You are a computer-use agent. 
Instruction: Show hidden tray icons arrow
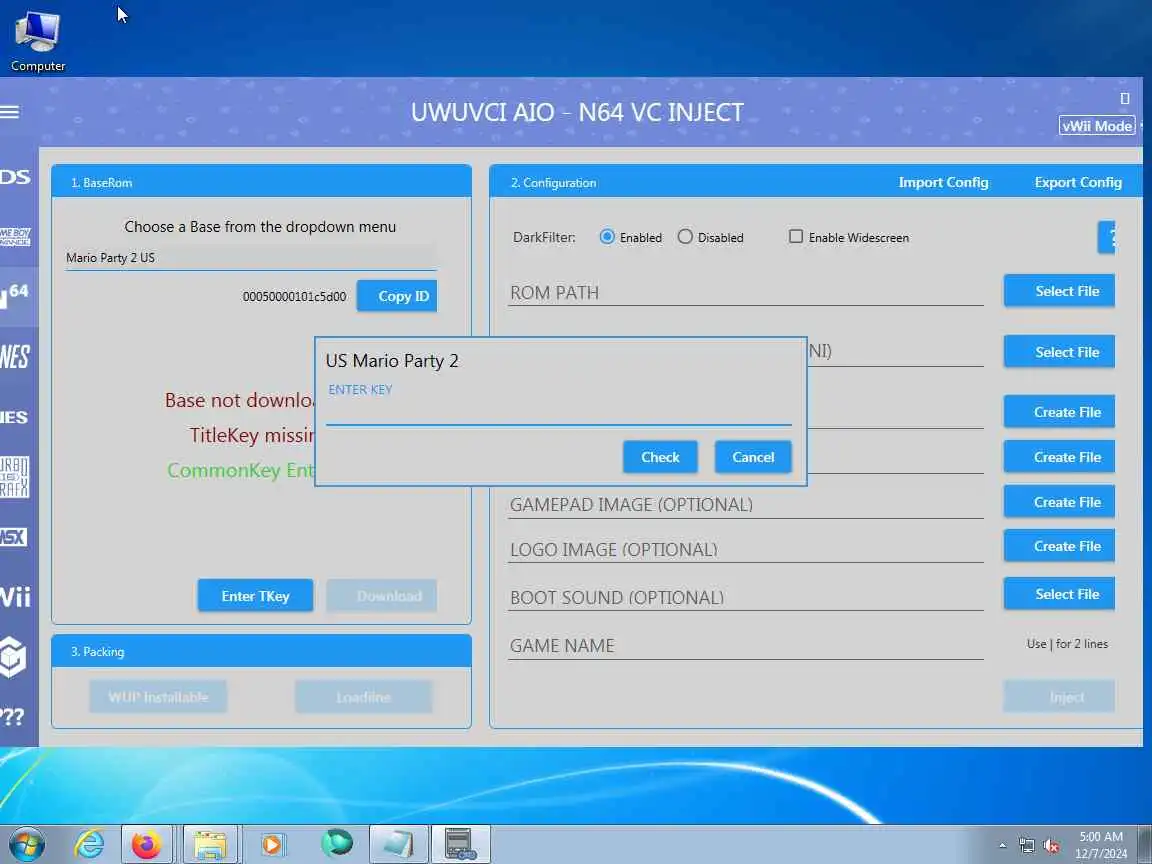1003,846
